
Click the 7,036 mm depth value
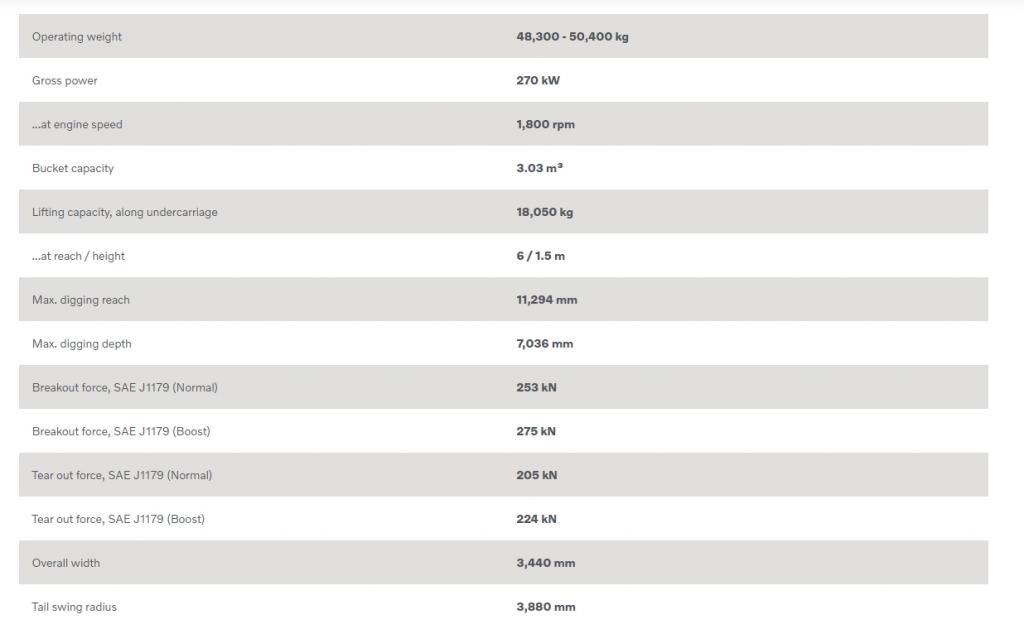pyautogui.click(x=544, y=343)
